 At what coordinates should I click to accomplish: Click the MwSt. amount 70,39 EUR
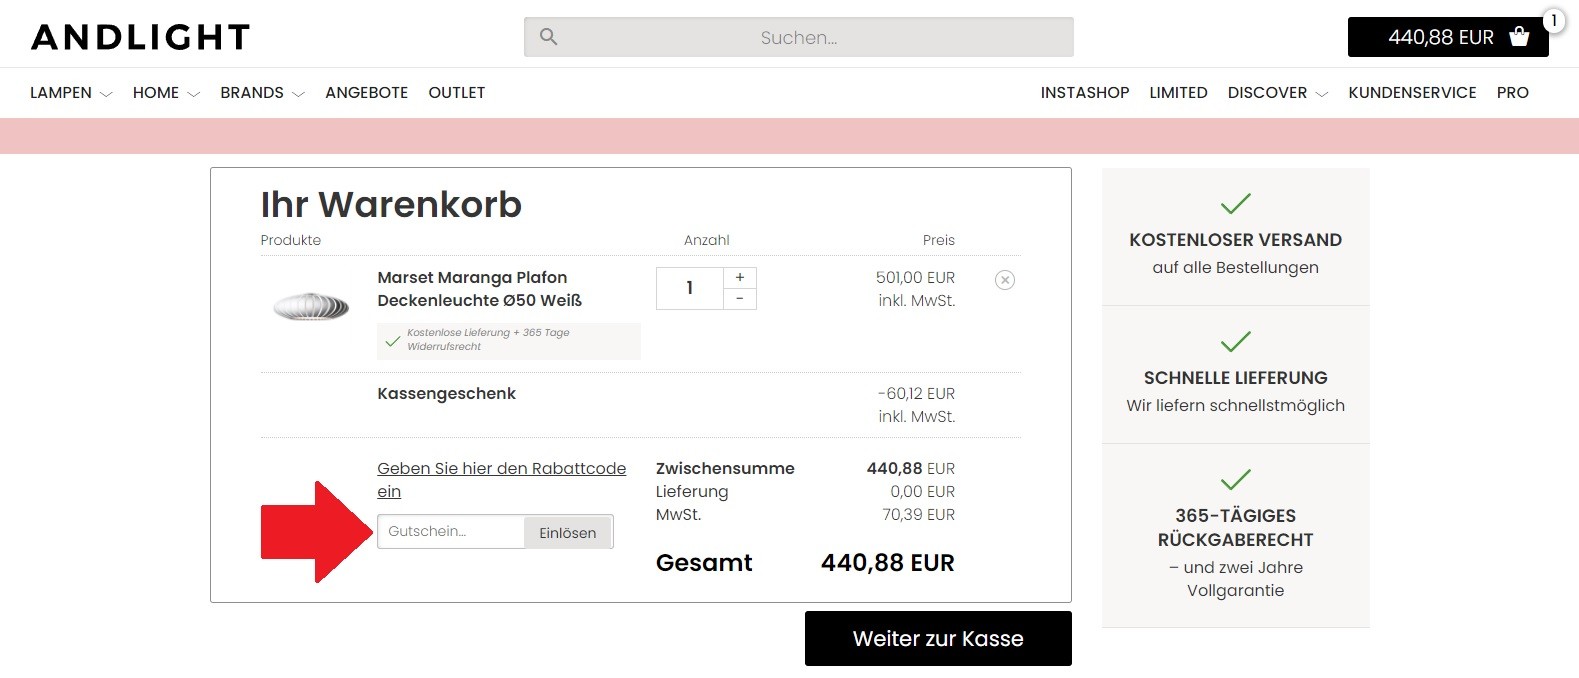919,515
